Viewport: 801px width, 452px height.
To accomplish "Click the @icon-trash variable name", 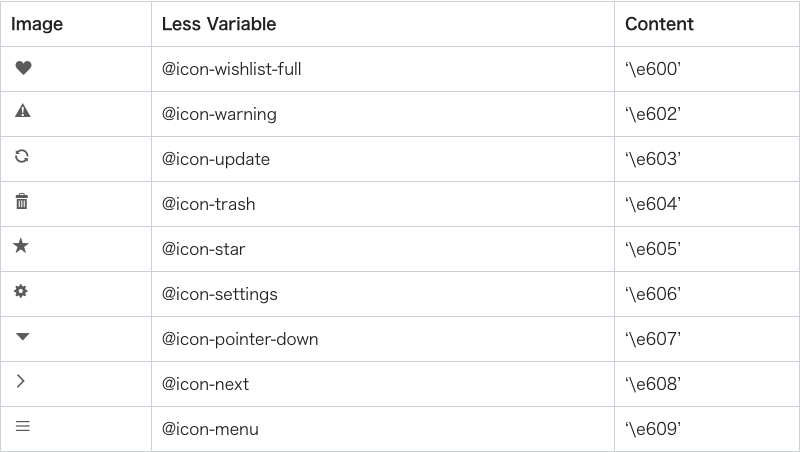I will click(208, 204).
